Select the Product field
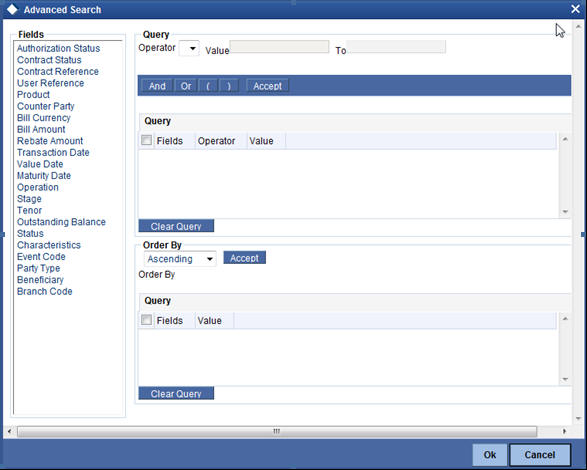587x470 pixels. point(33,95)
